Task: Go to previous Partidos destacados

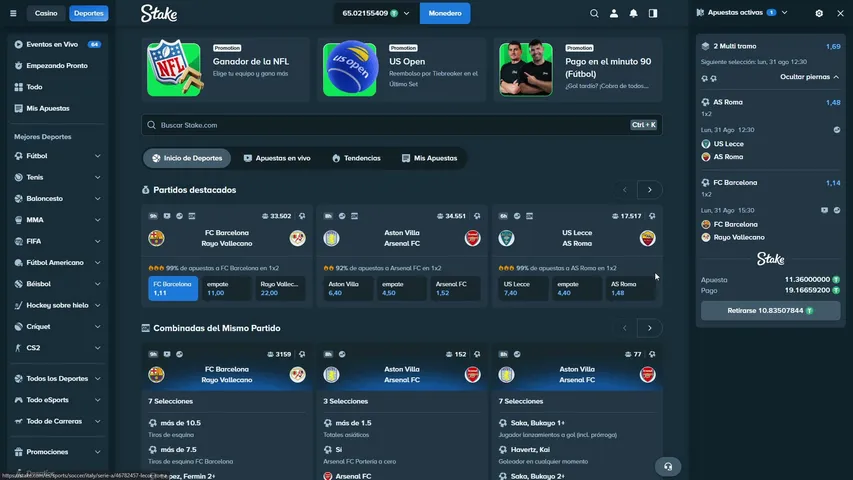Action: tap(625, 190)
